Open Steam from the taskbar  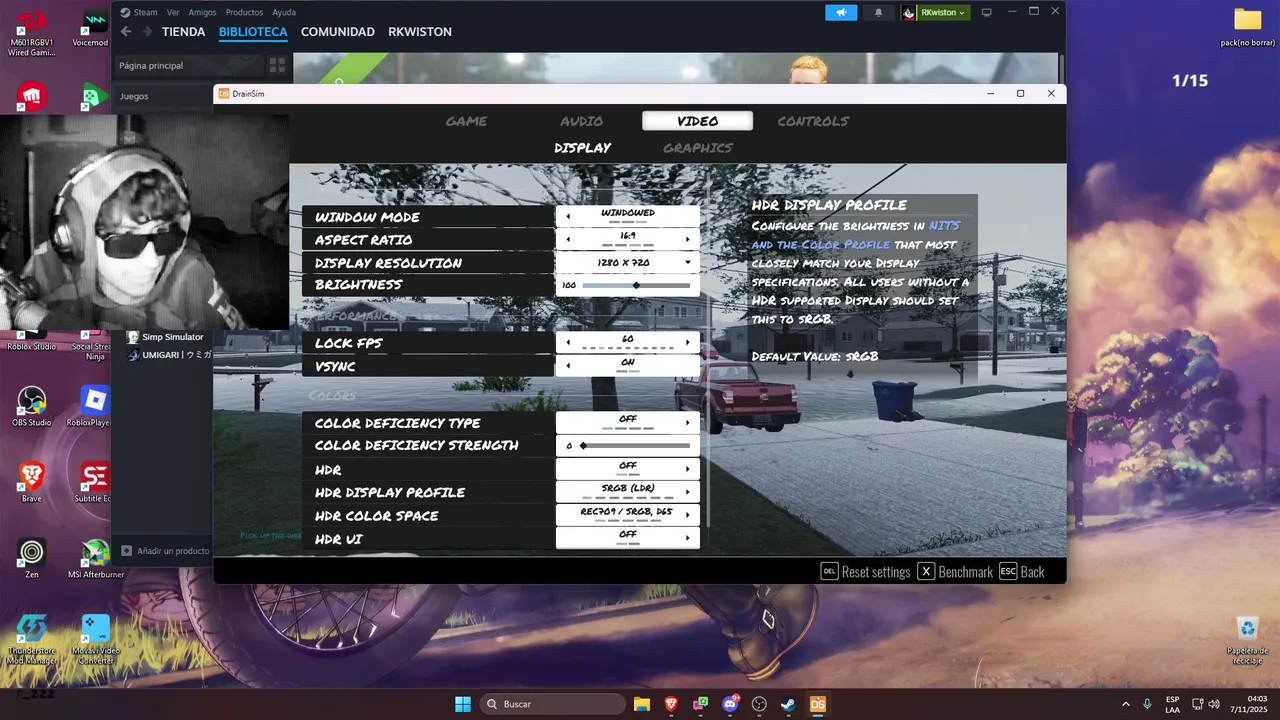click(788, 704)
